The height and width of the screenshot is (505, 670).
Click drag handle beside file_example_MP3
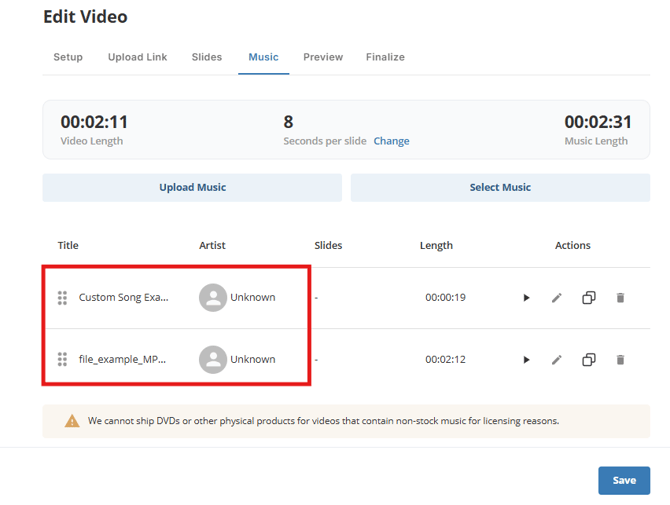click(62, 360)
